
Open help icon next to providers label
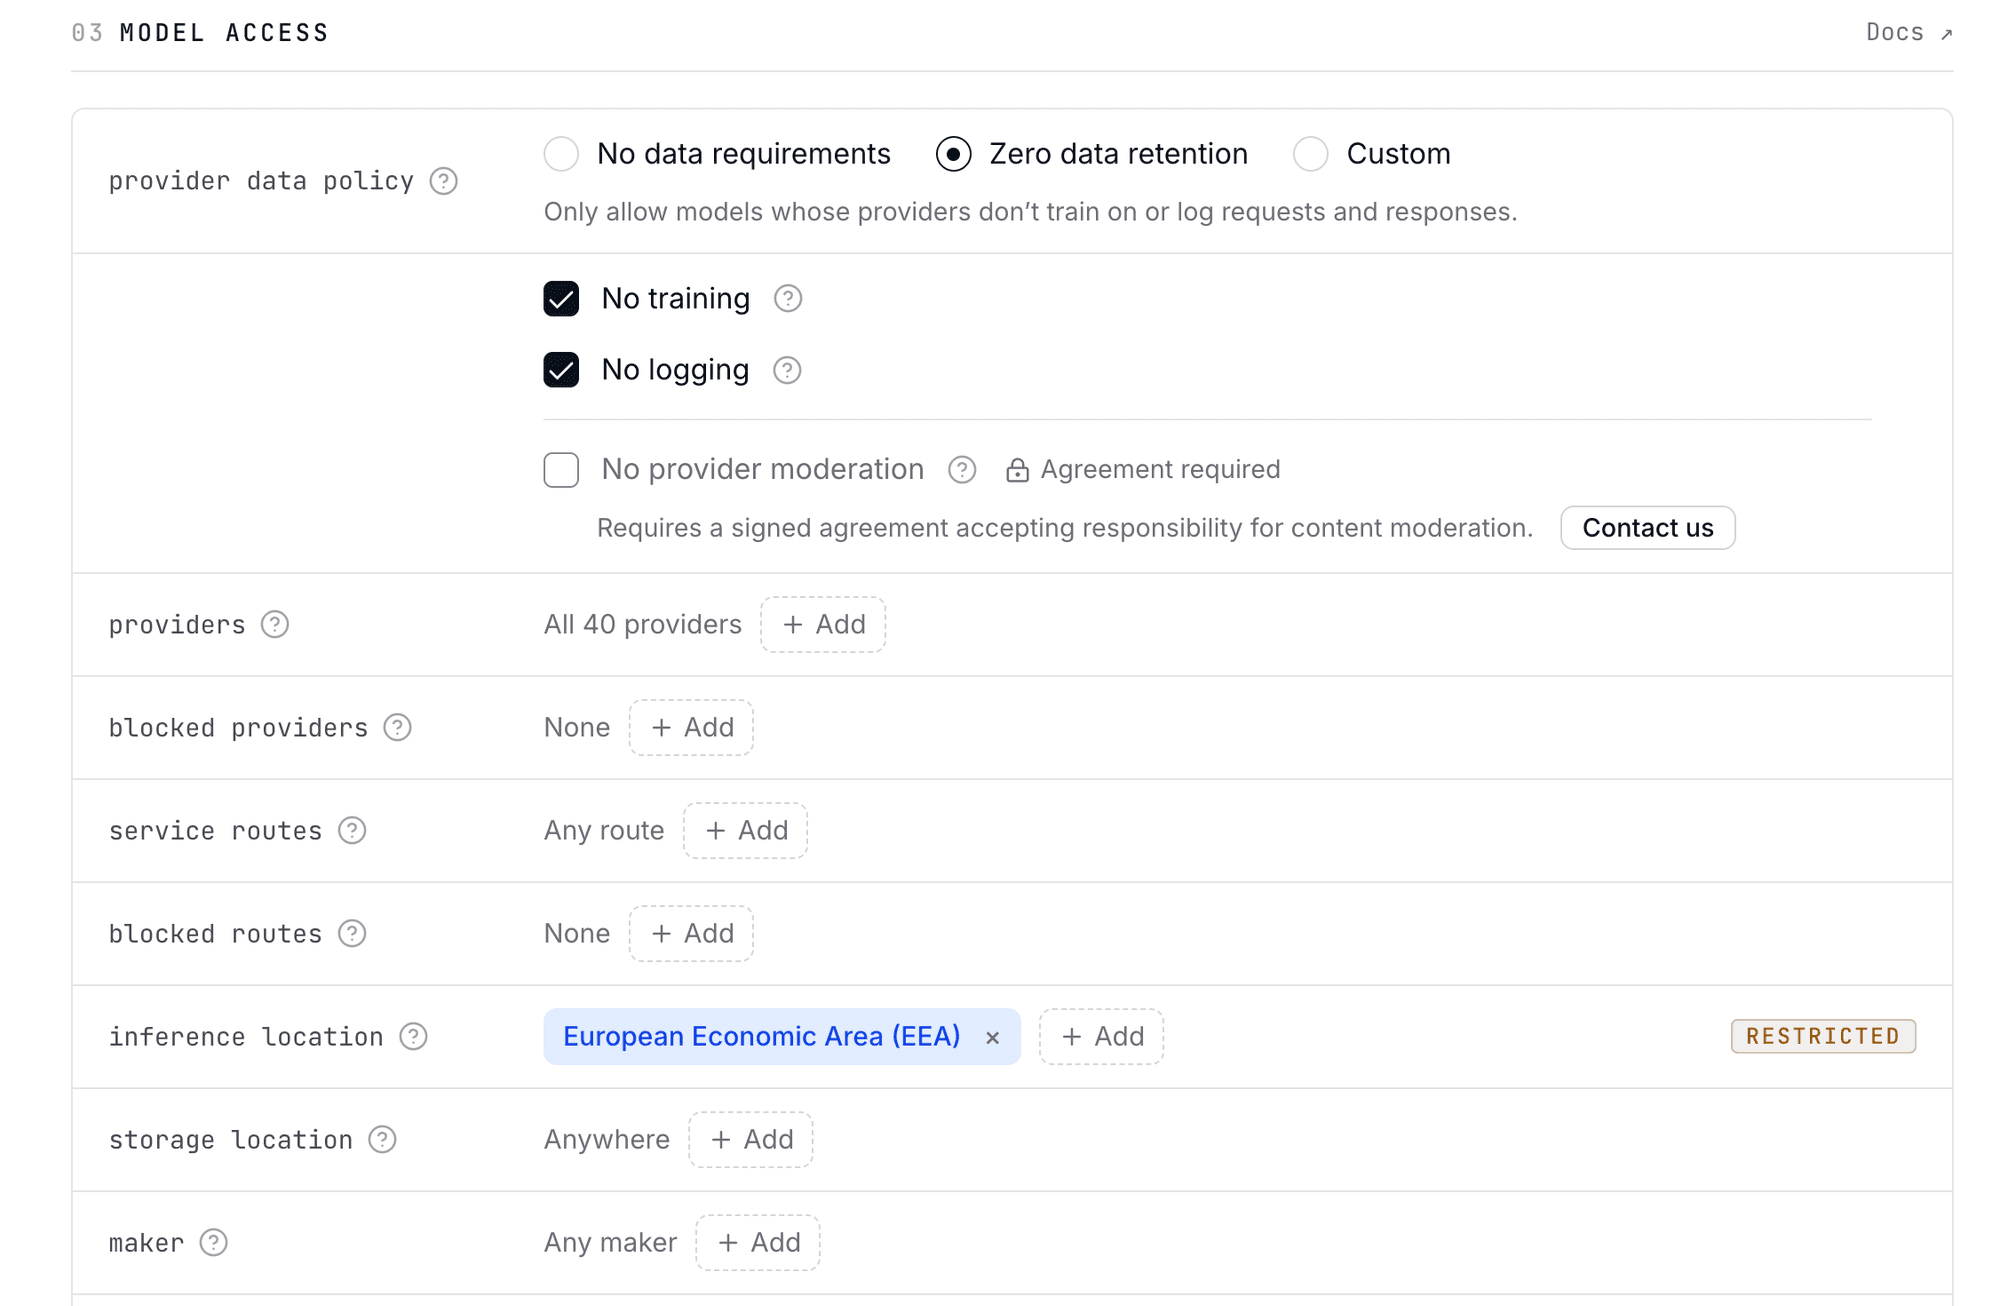(275, 624)
